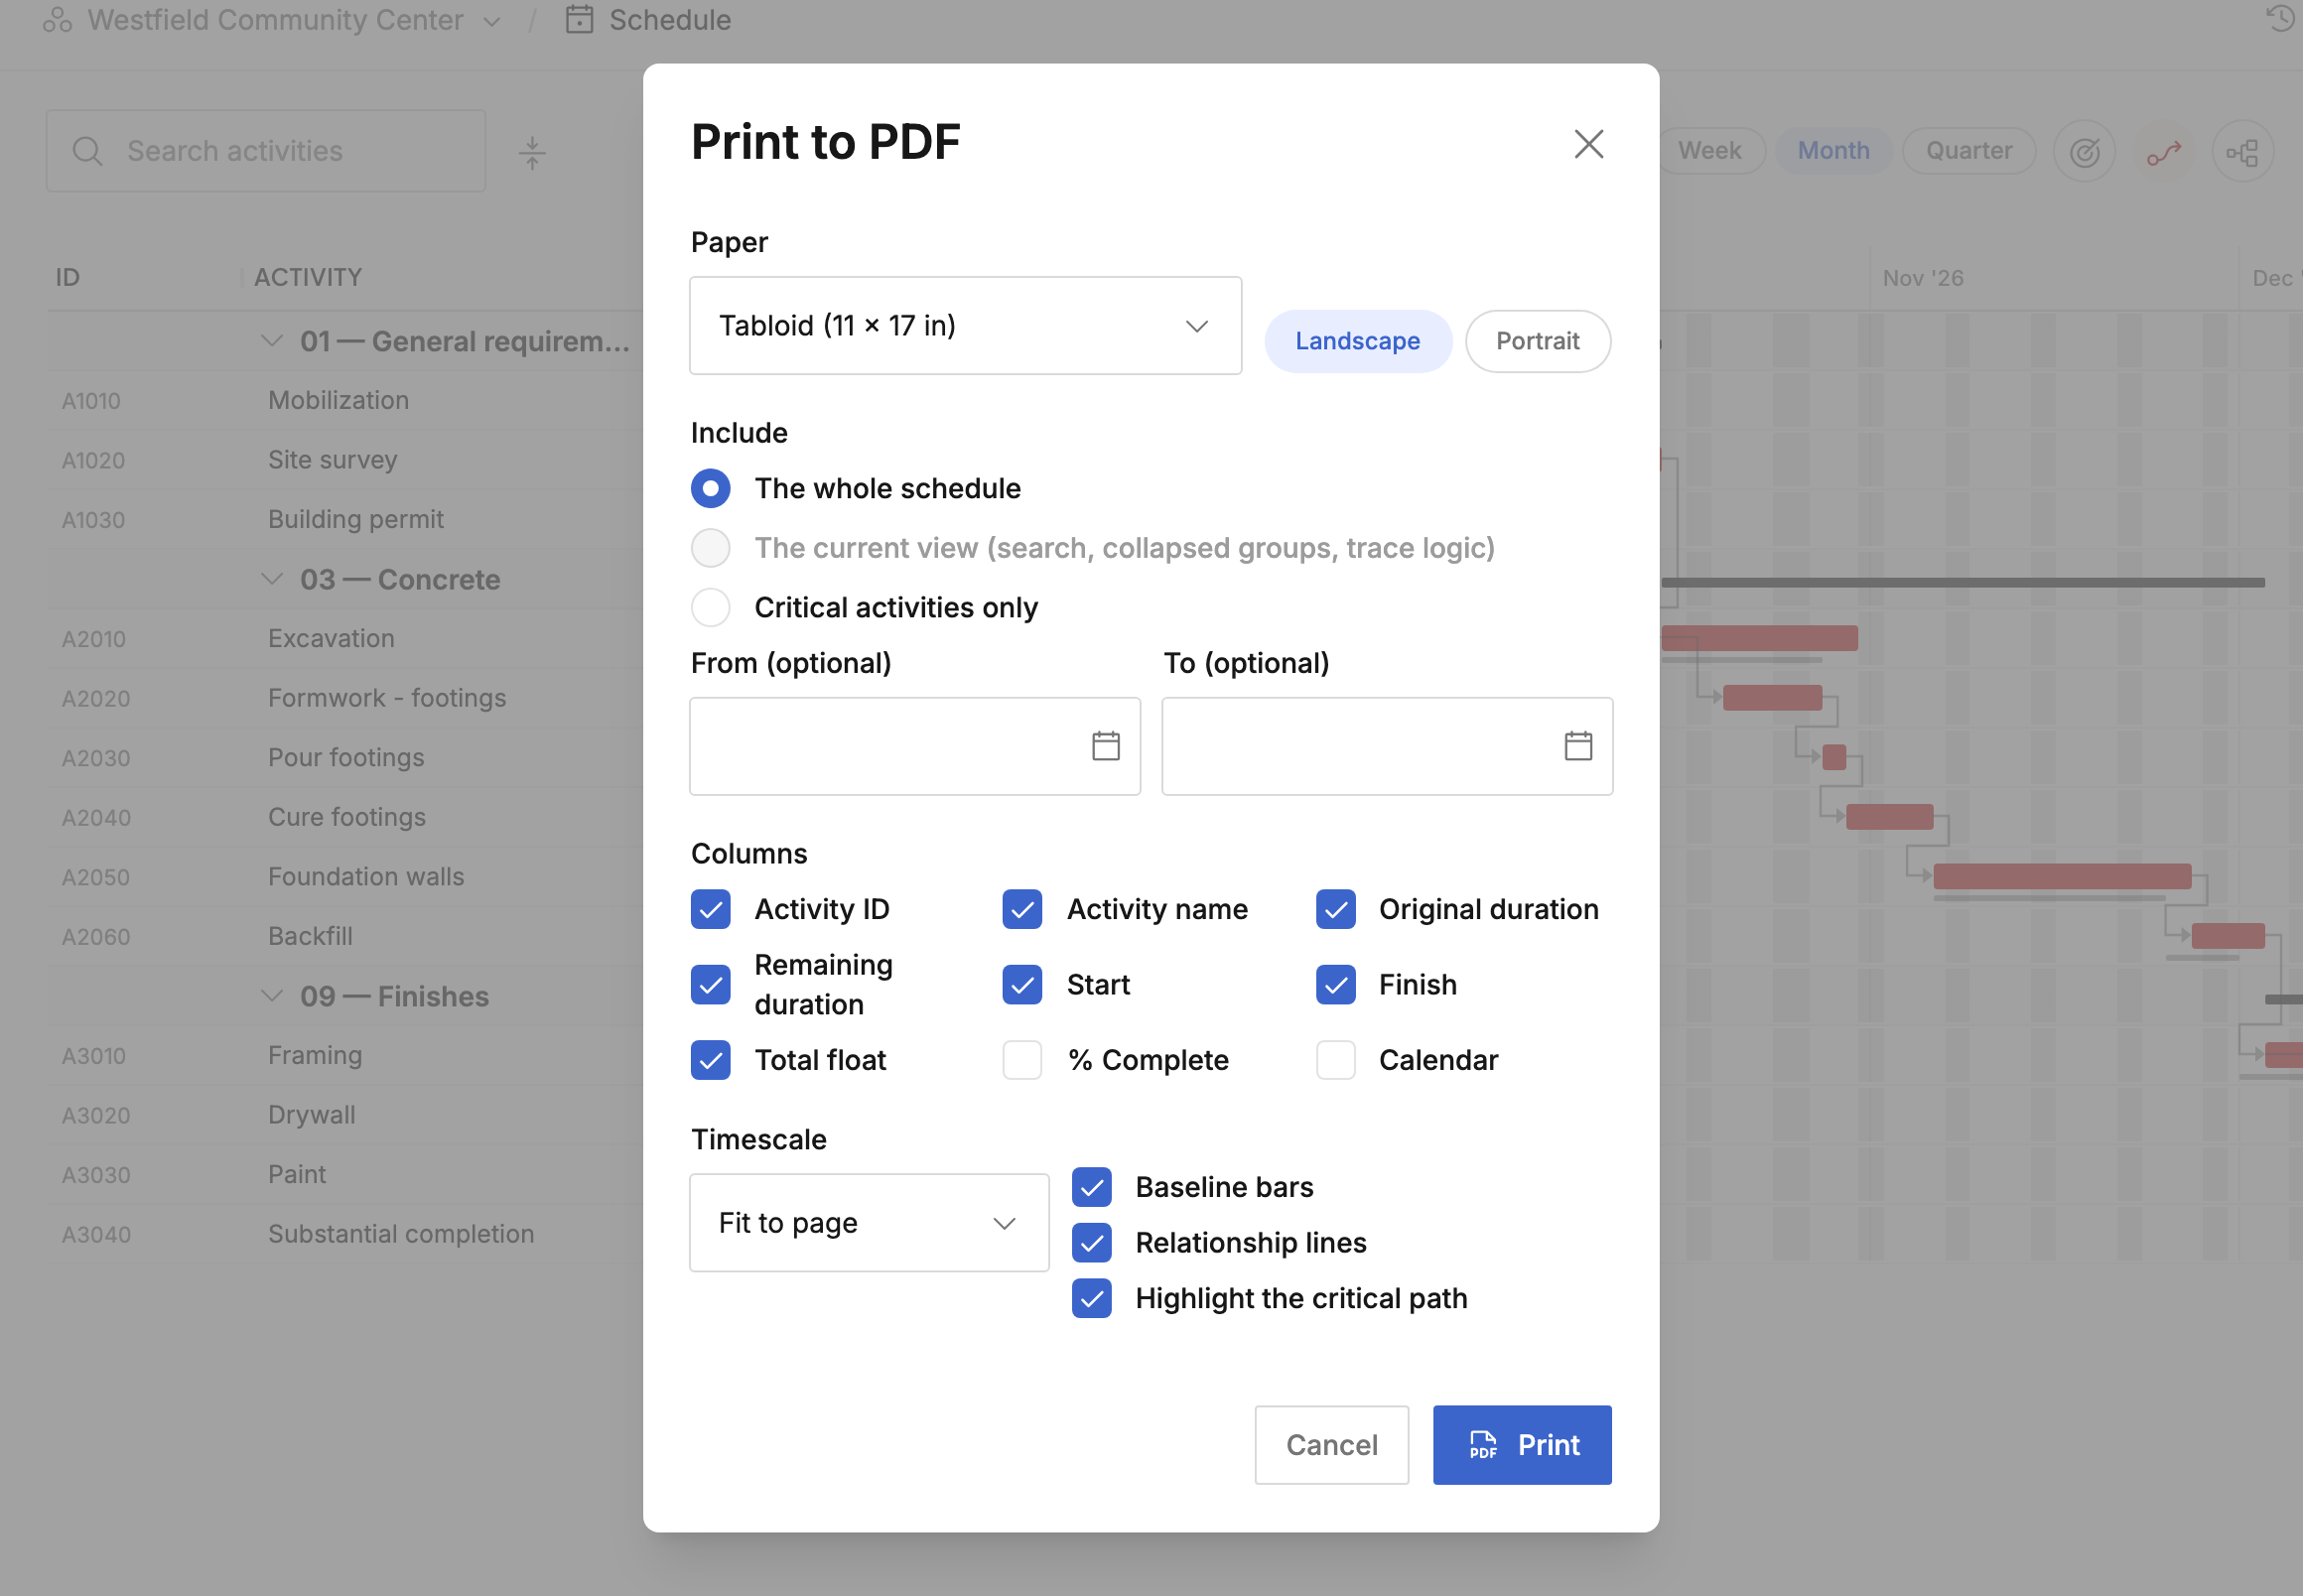This screenshot has width=2303, height=1596.
Task: Disable Baseline bars
Action: click(1091, 1187)
